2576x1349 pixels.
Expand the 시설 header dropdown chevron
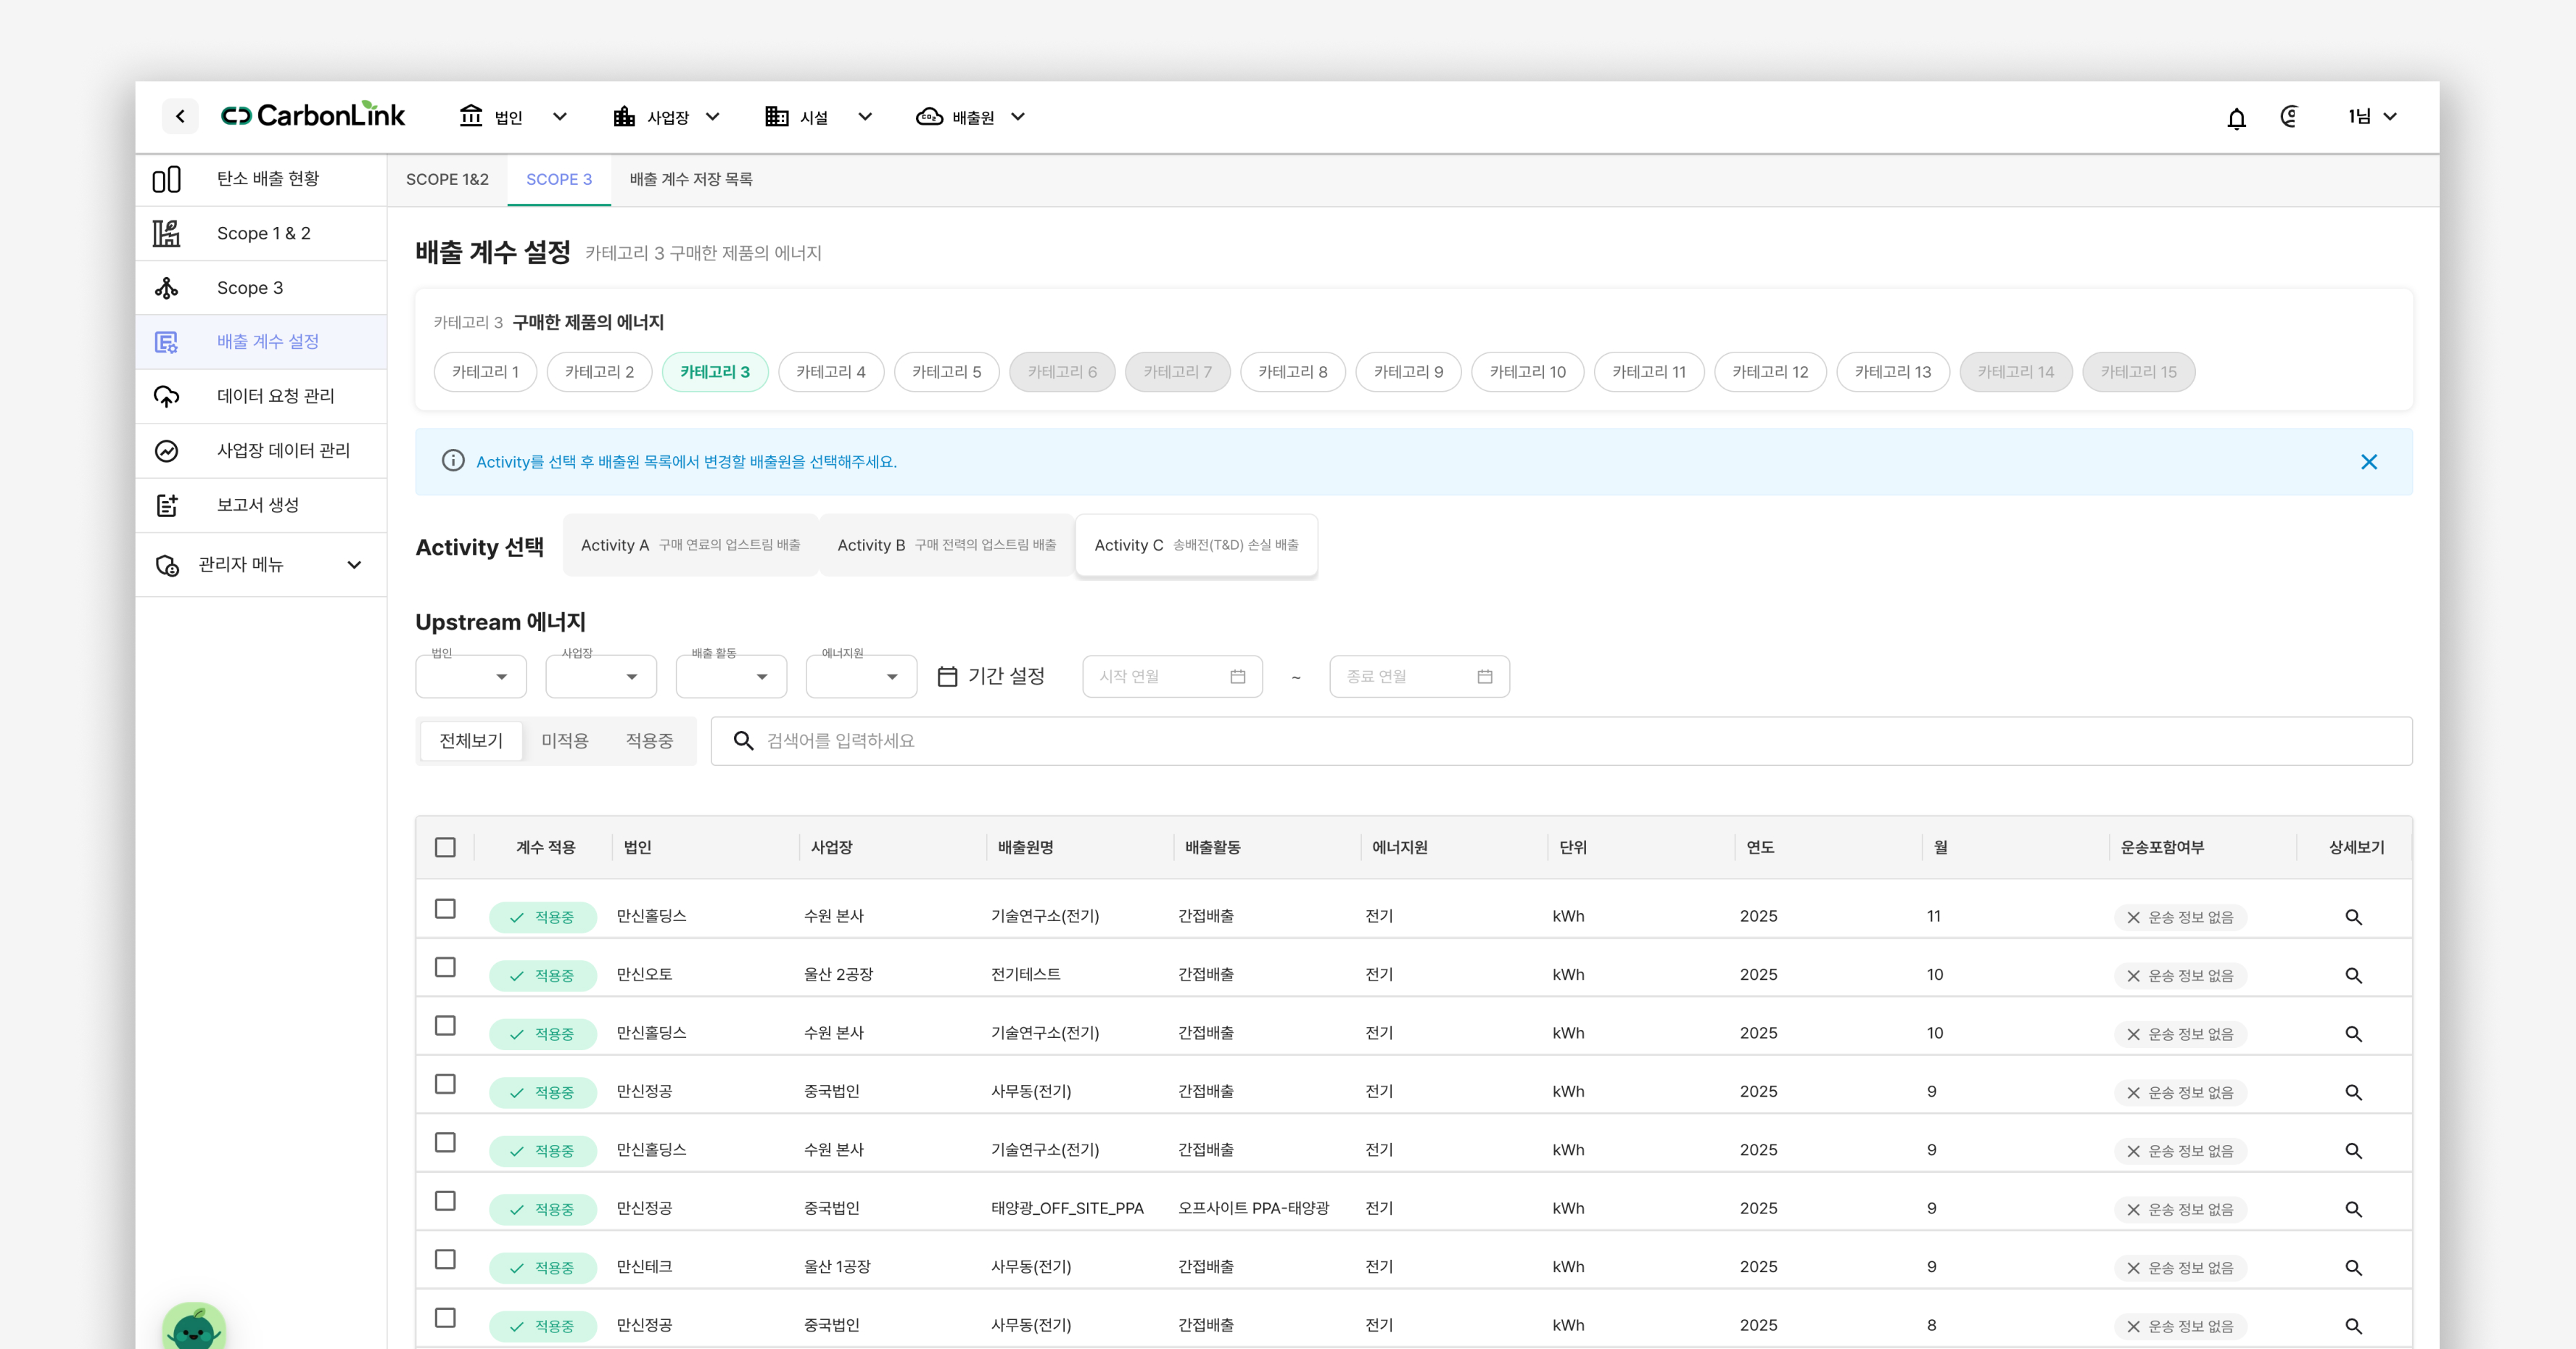pyautogui.click(x=865, y=117)
